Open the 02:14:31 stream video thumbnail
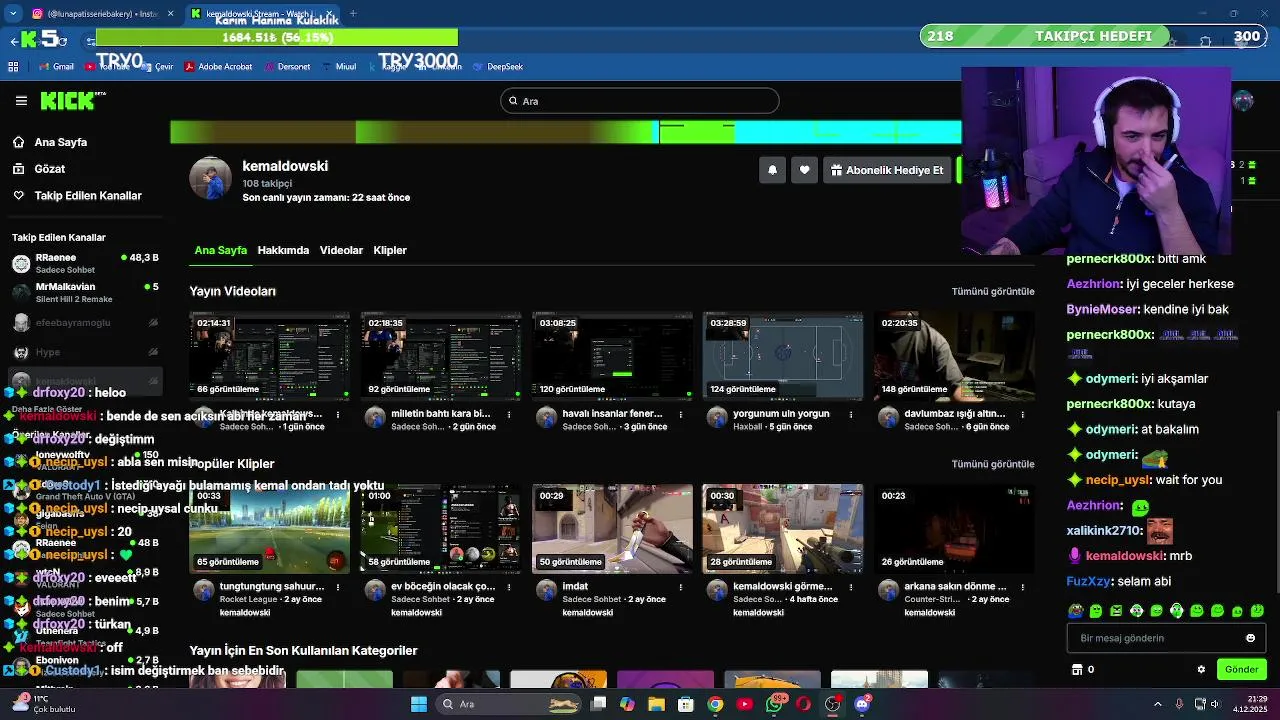1280x720 pixels. (270, 356)
